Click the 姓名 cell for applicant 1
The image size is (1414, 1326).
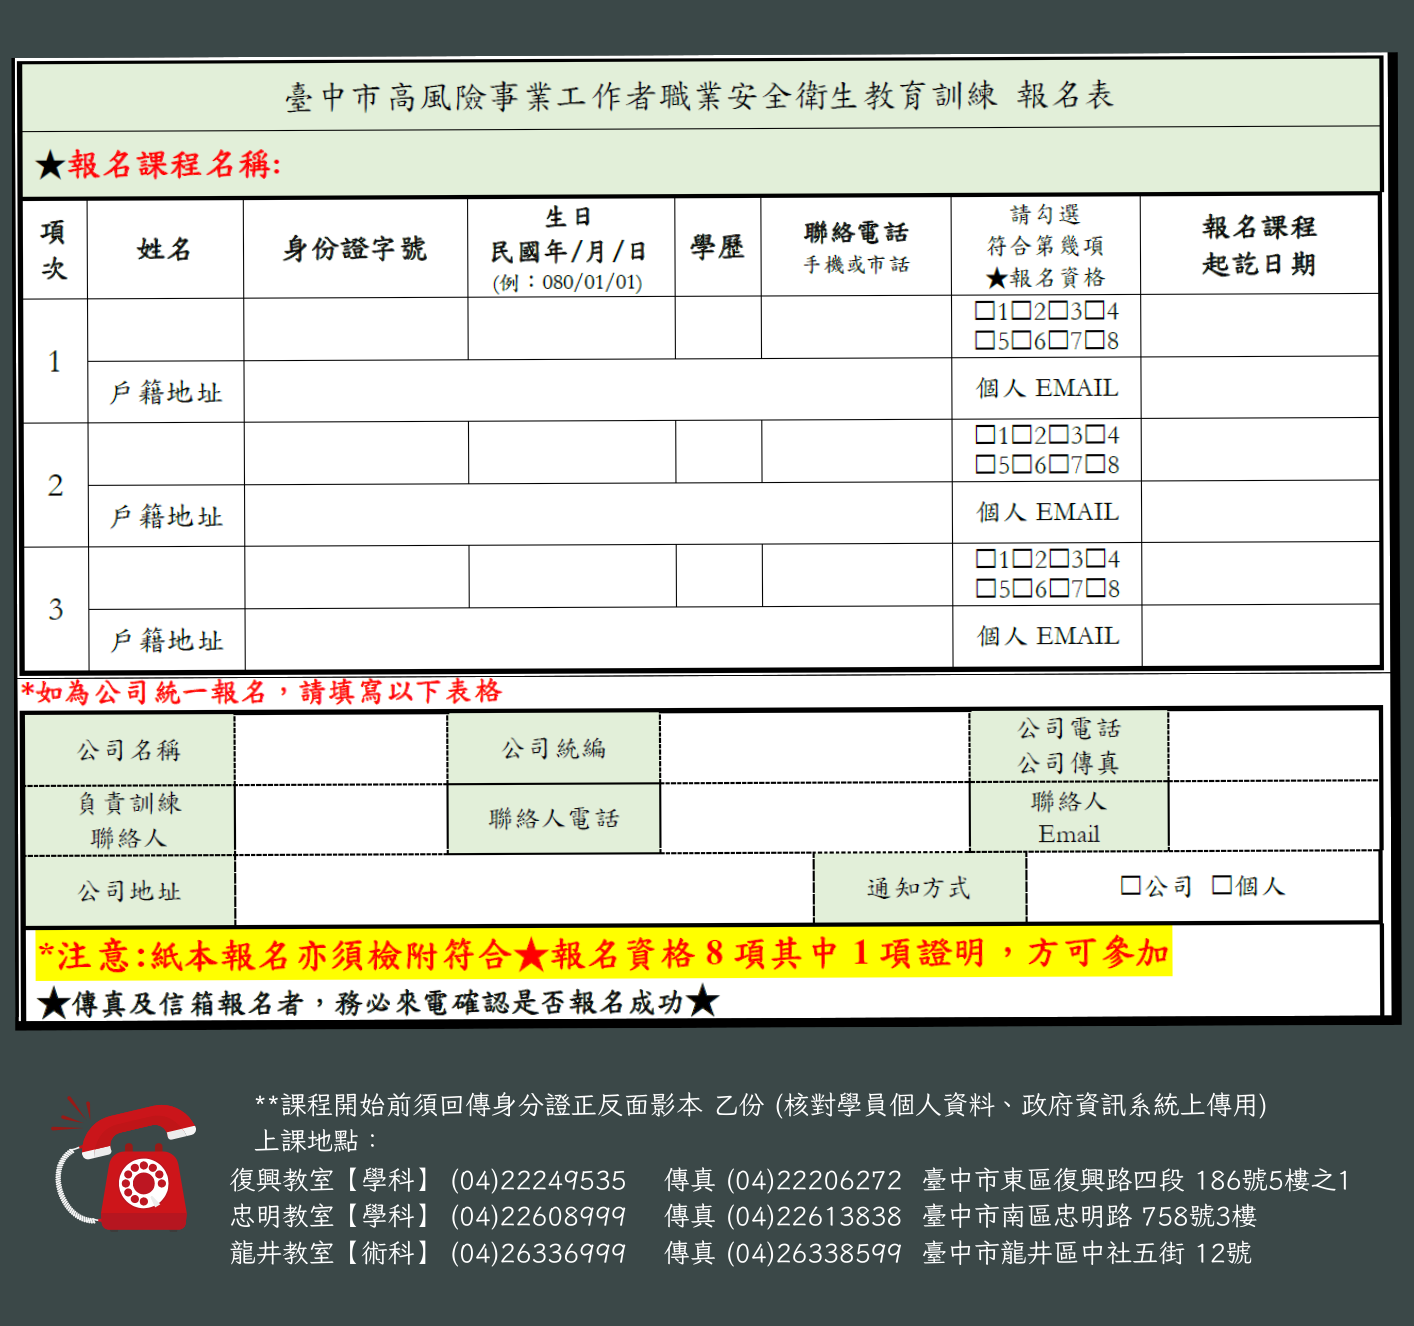pyautogui.click(x=165, y=329)
